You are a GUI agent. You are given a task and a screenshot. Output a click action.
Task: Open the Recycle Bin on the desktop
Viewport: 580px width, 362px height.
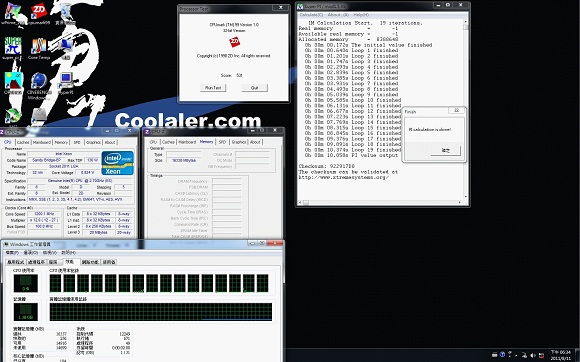[65, 14]
